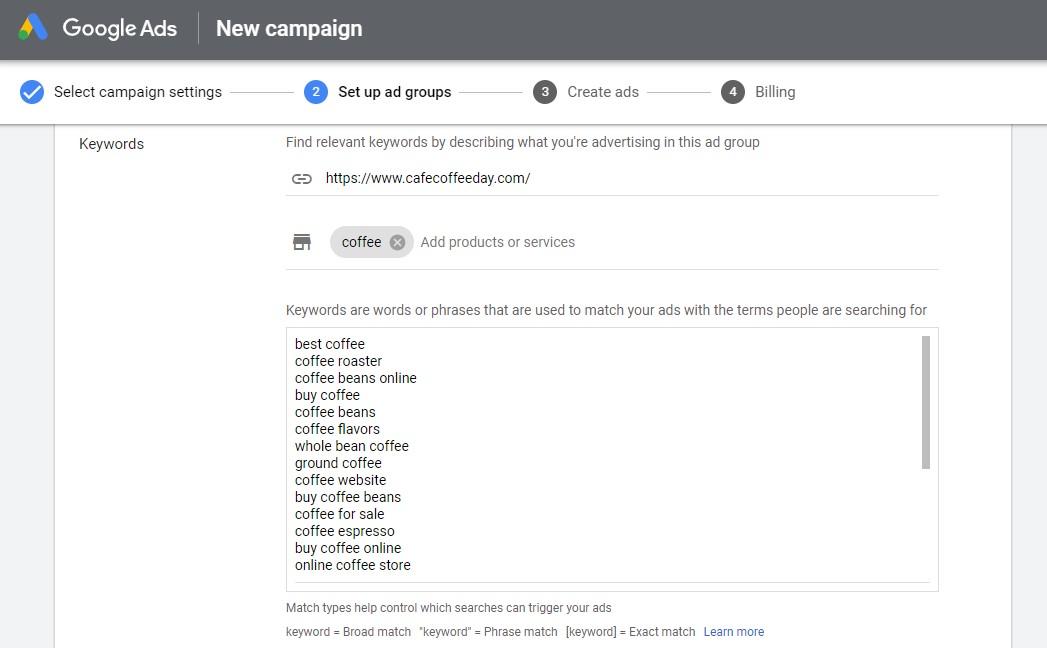Click the keyword 'coffee espresso'

point(345,531)
